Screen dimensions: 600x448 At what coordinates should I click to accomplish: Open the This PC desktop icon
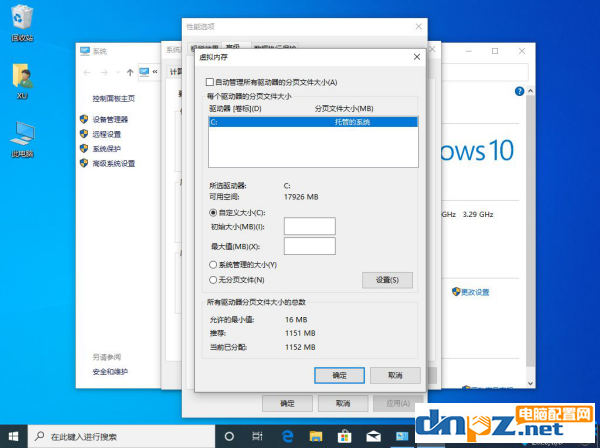coord(22,139)
